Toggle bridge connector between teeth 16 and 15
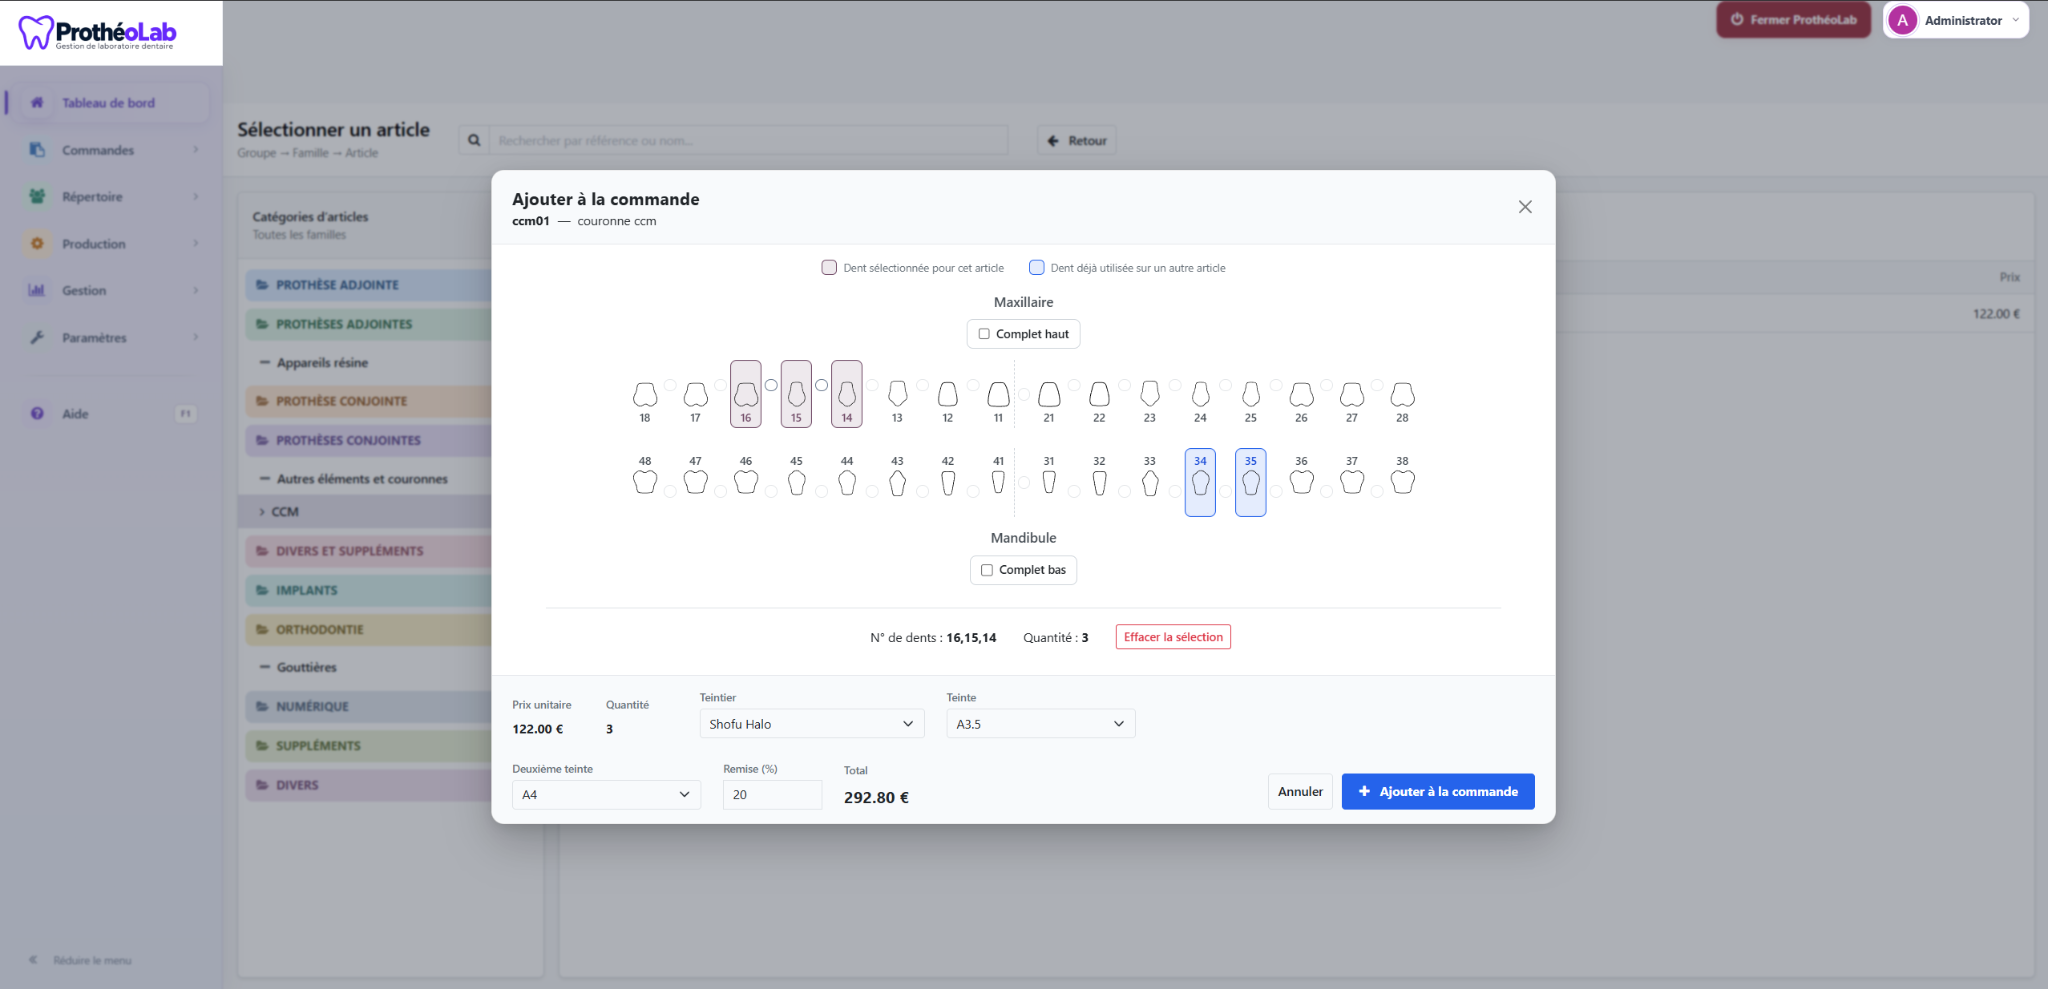Image resolution: width=2048 pixels, height=989 pixels. coord(771,385)
